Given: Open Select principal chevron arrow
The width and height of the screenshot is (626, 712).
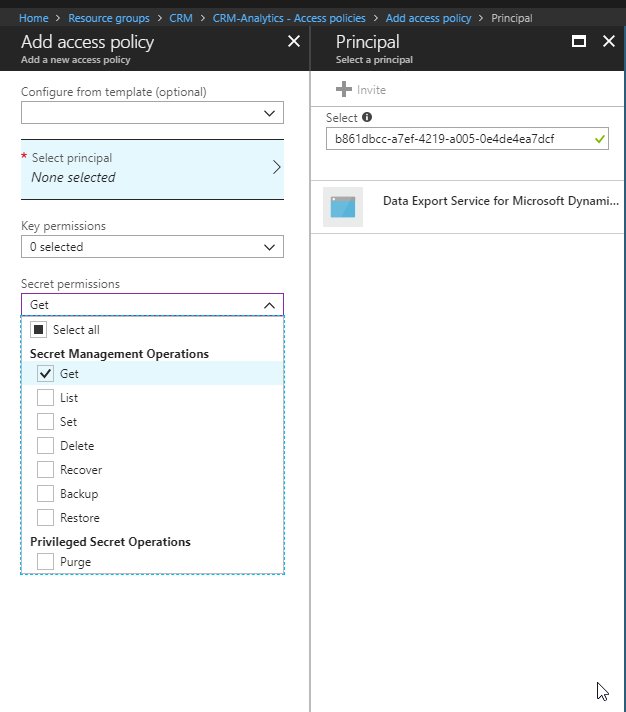Looking at the screenshot, I should pos(276,168).
